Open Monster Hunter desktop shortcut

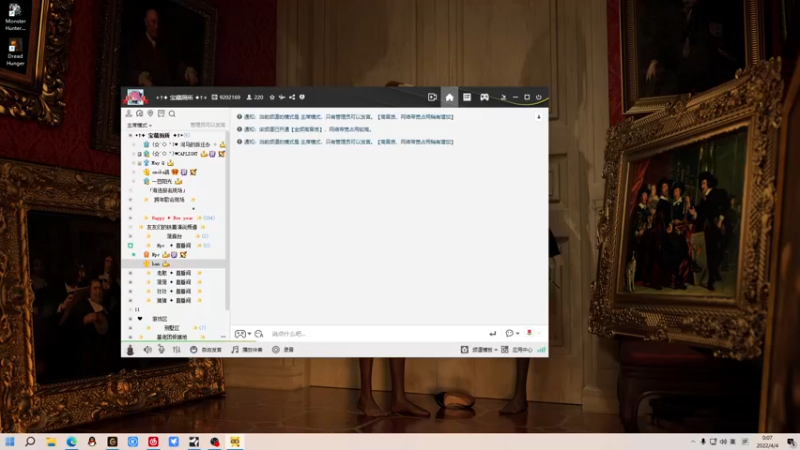tap(15, 17)
